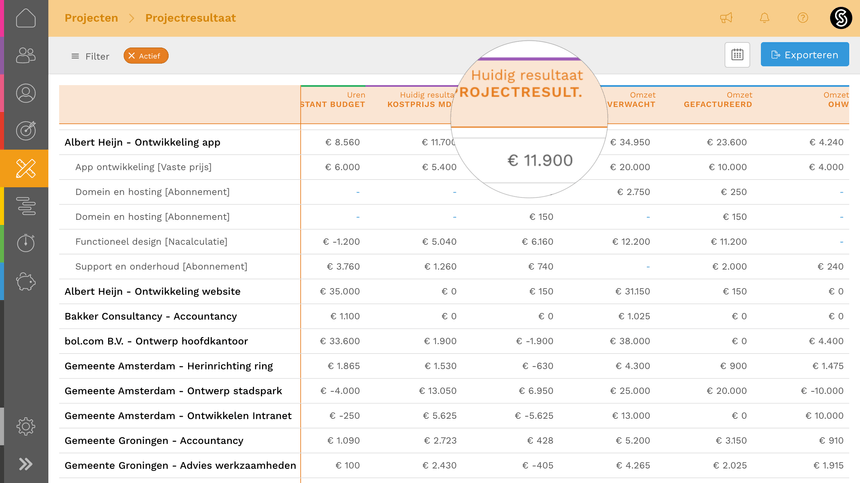The height and width of the screenshot is (483, 860).
Task: Select Omzet Gefactureerd column header
Action: pyautogui.click(x=717, y=99)
